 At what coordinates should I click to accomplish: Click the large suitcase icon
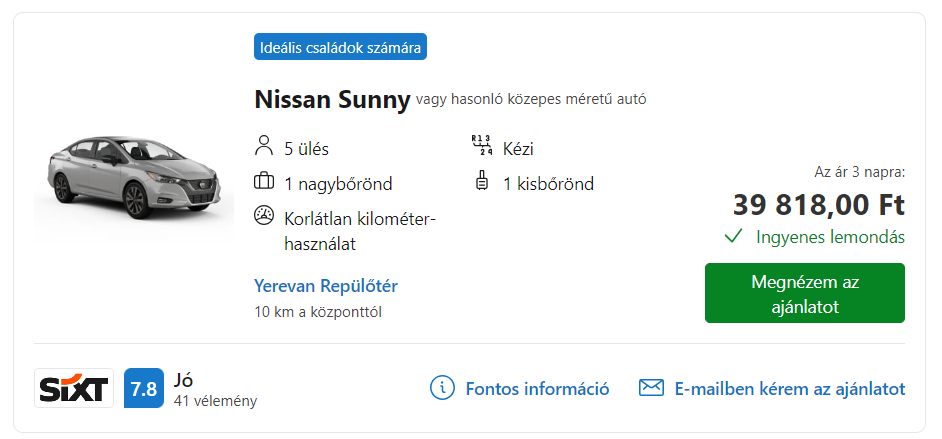point(264,183)
